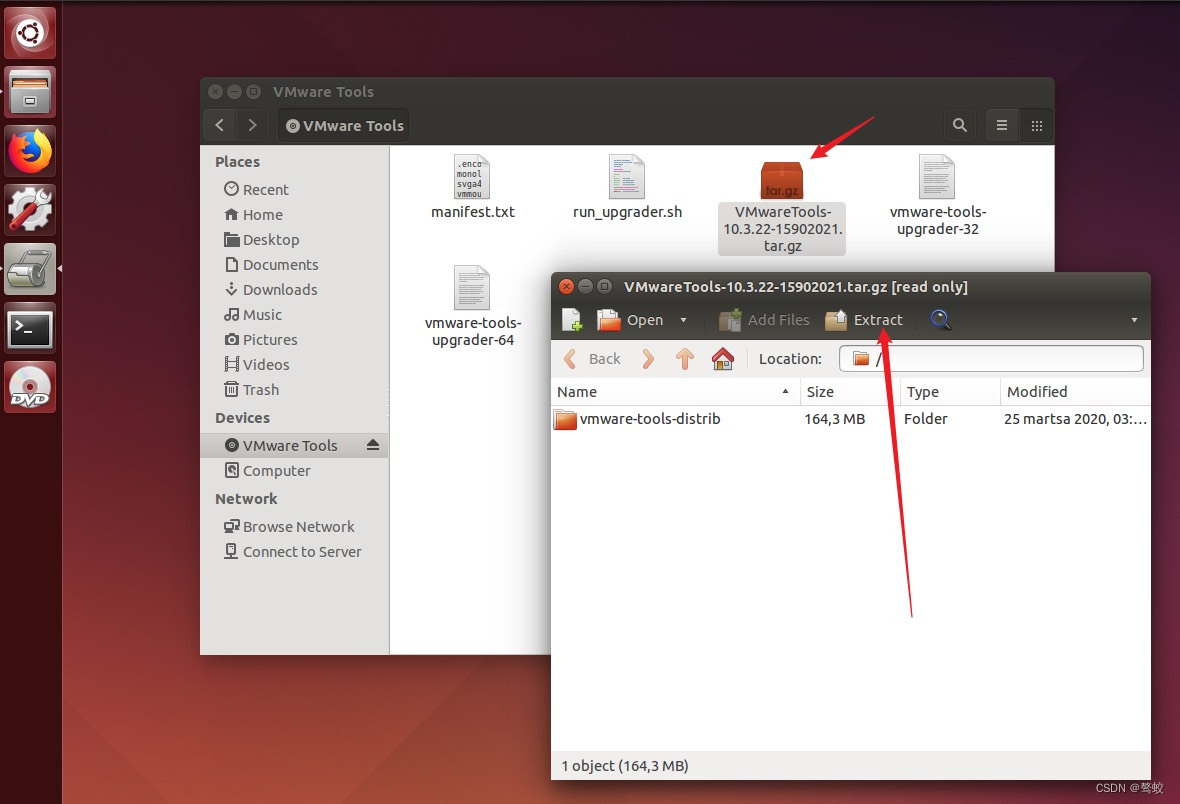Select manifest.txt file icon
Viewport: 1180px width, 804px height.
tap(472, 187)
